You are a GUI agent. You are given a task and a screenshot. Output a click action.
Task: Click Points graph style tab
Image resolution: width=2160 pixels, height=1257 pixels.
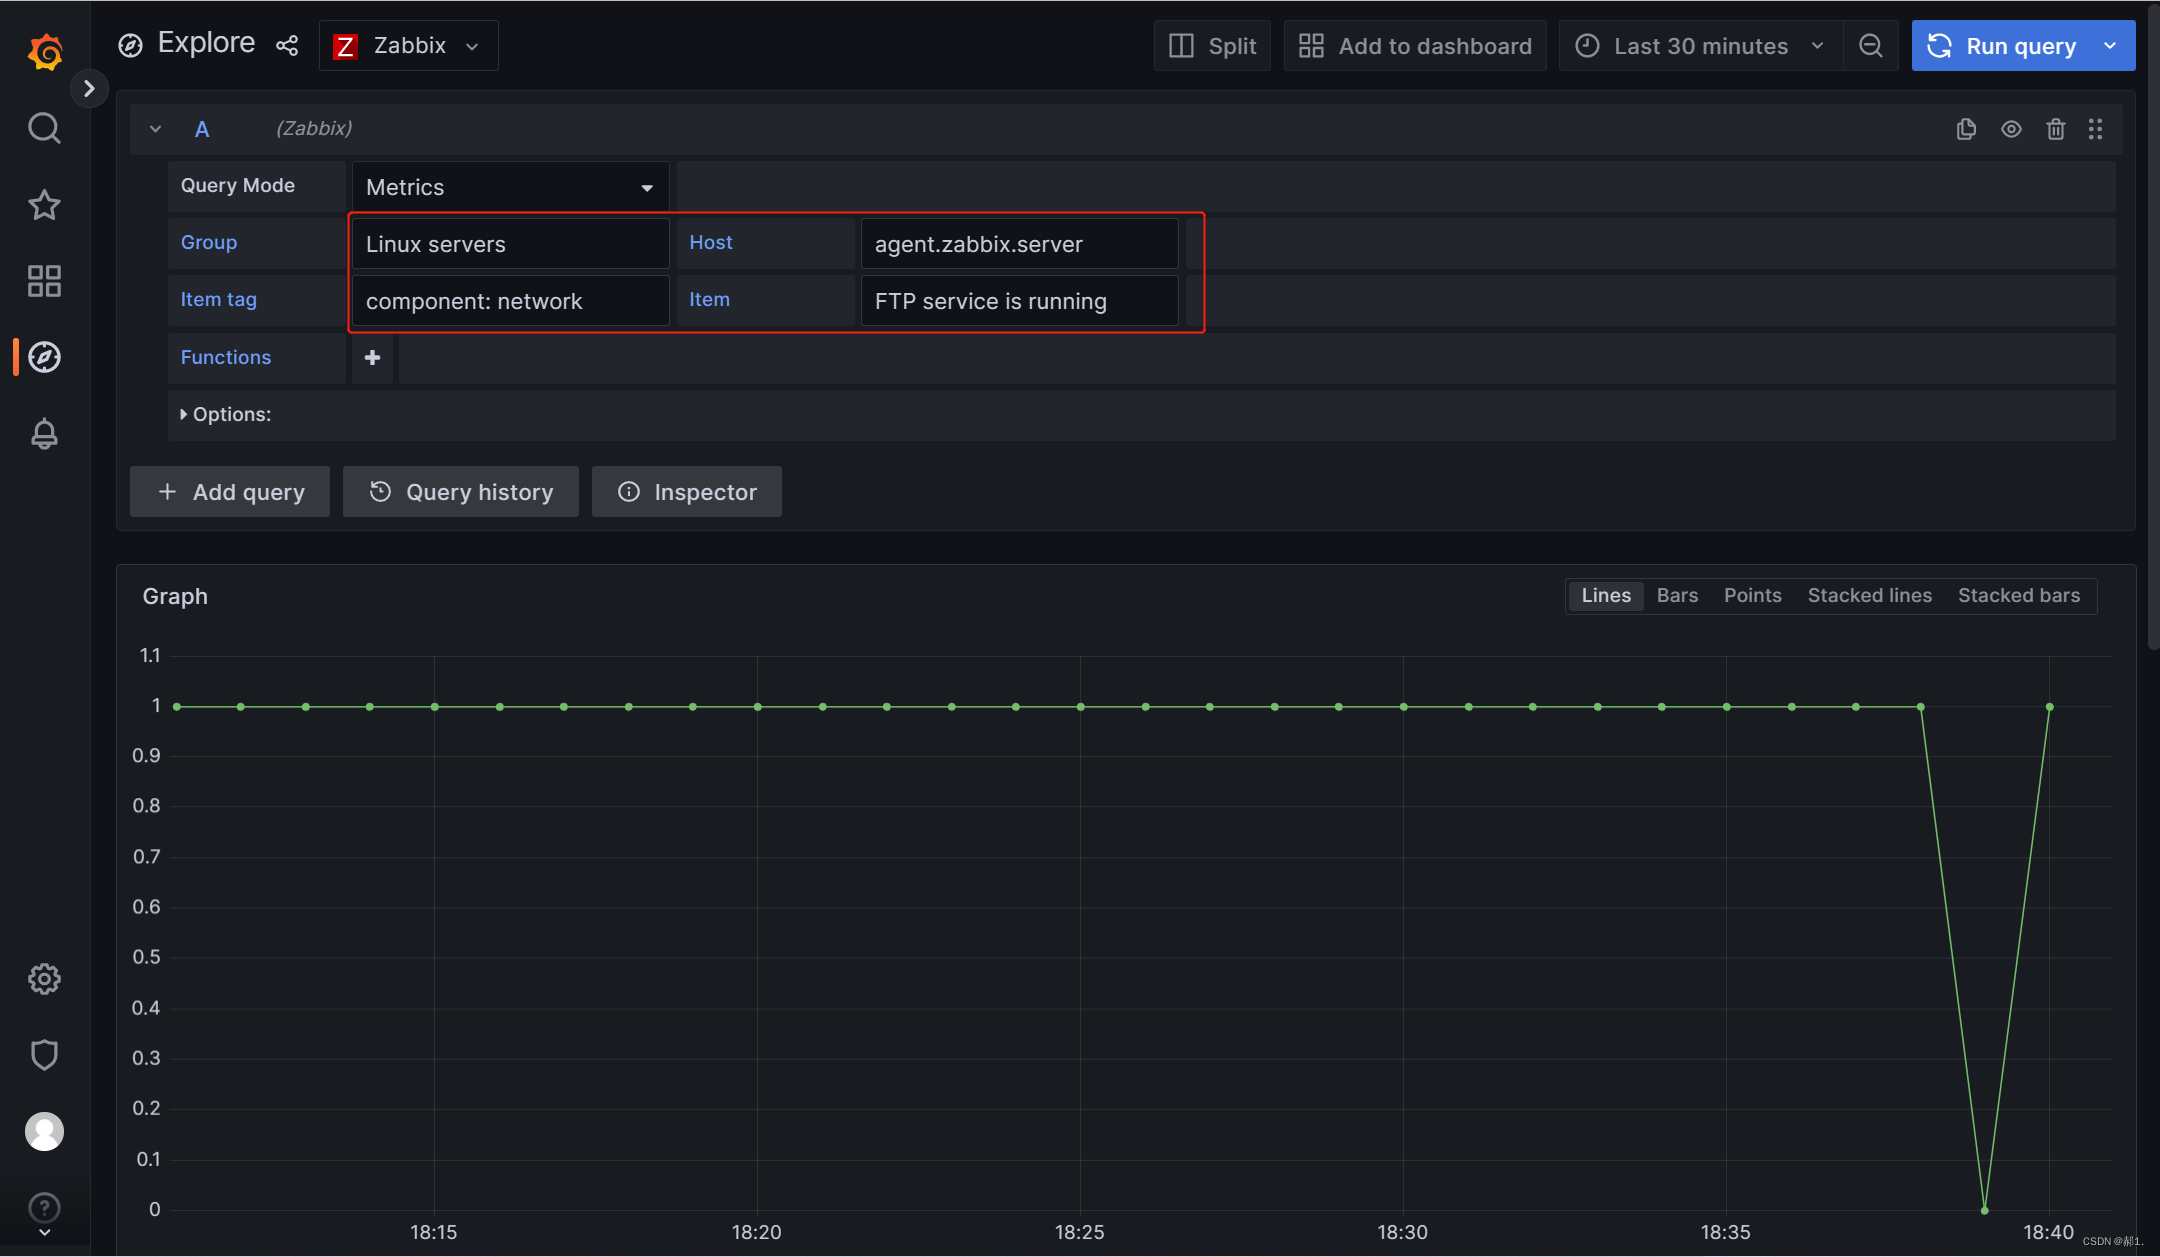coord(1752,596)
